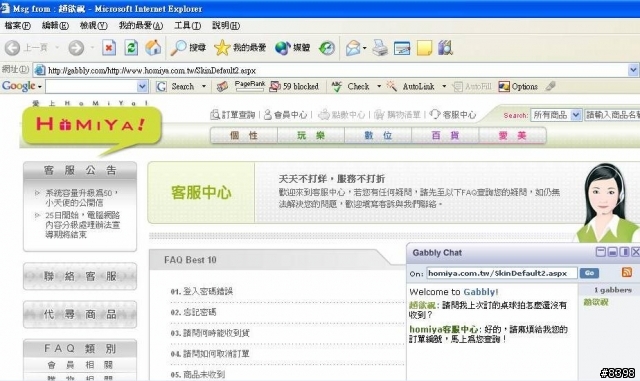Select the 個性 category tab

(x=244, y=136)
